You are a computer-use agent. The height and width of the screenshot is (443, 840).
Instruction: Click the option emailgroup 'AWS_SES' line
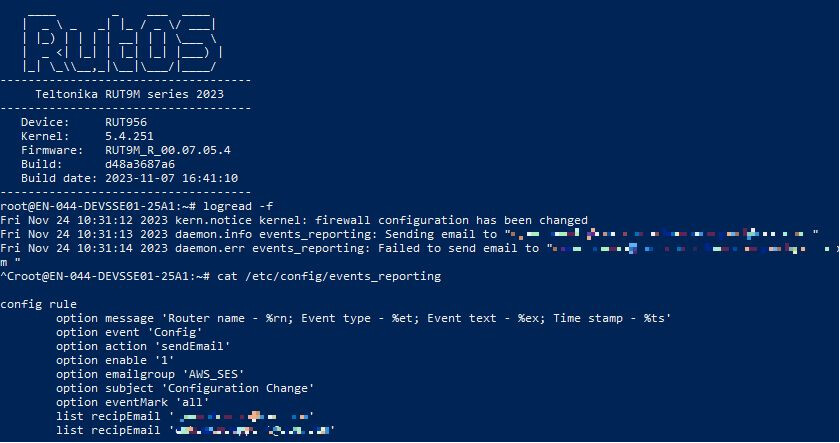click(x=150, y=374)
